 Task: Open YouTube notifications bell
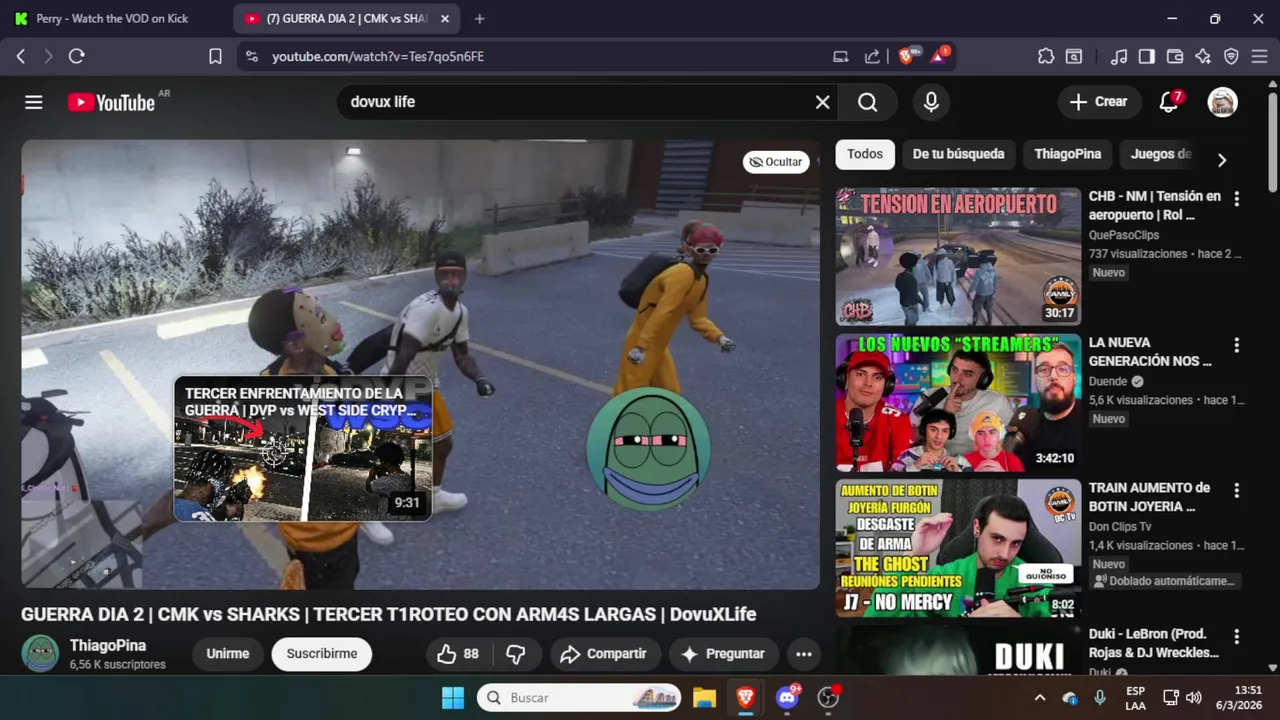(1169, 101)
